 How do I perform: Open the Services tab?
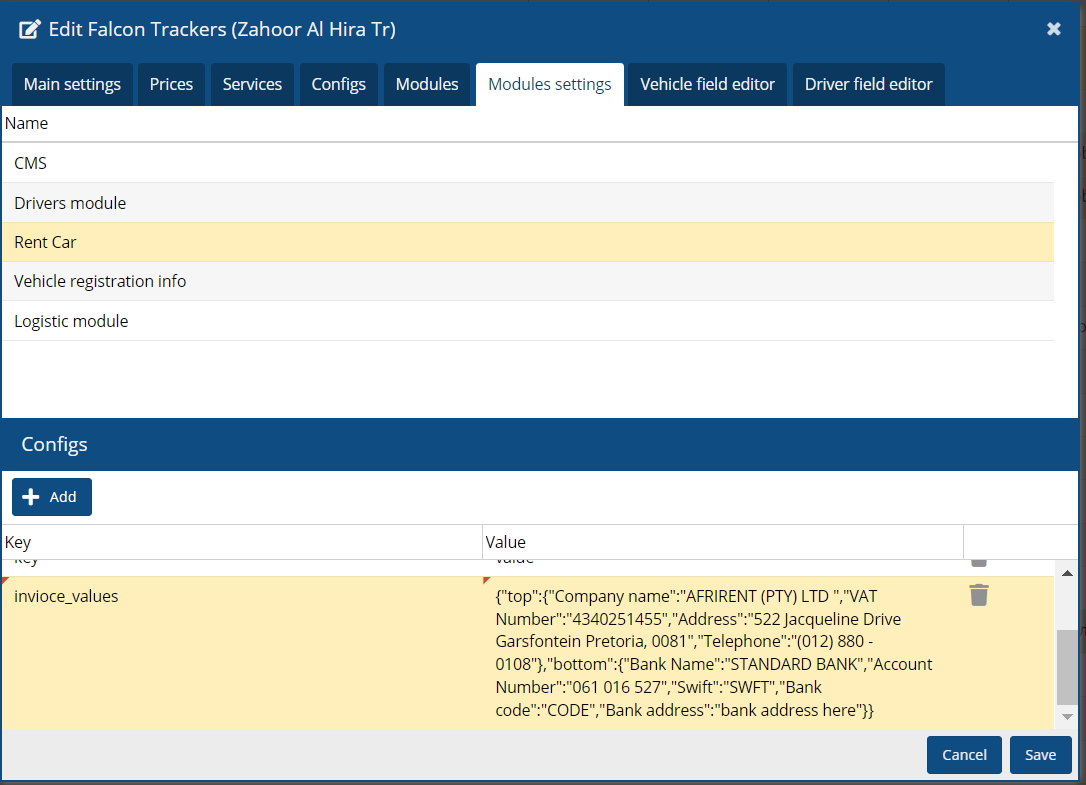252,85
